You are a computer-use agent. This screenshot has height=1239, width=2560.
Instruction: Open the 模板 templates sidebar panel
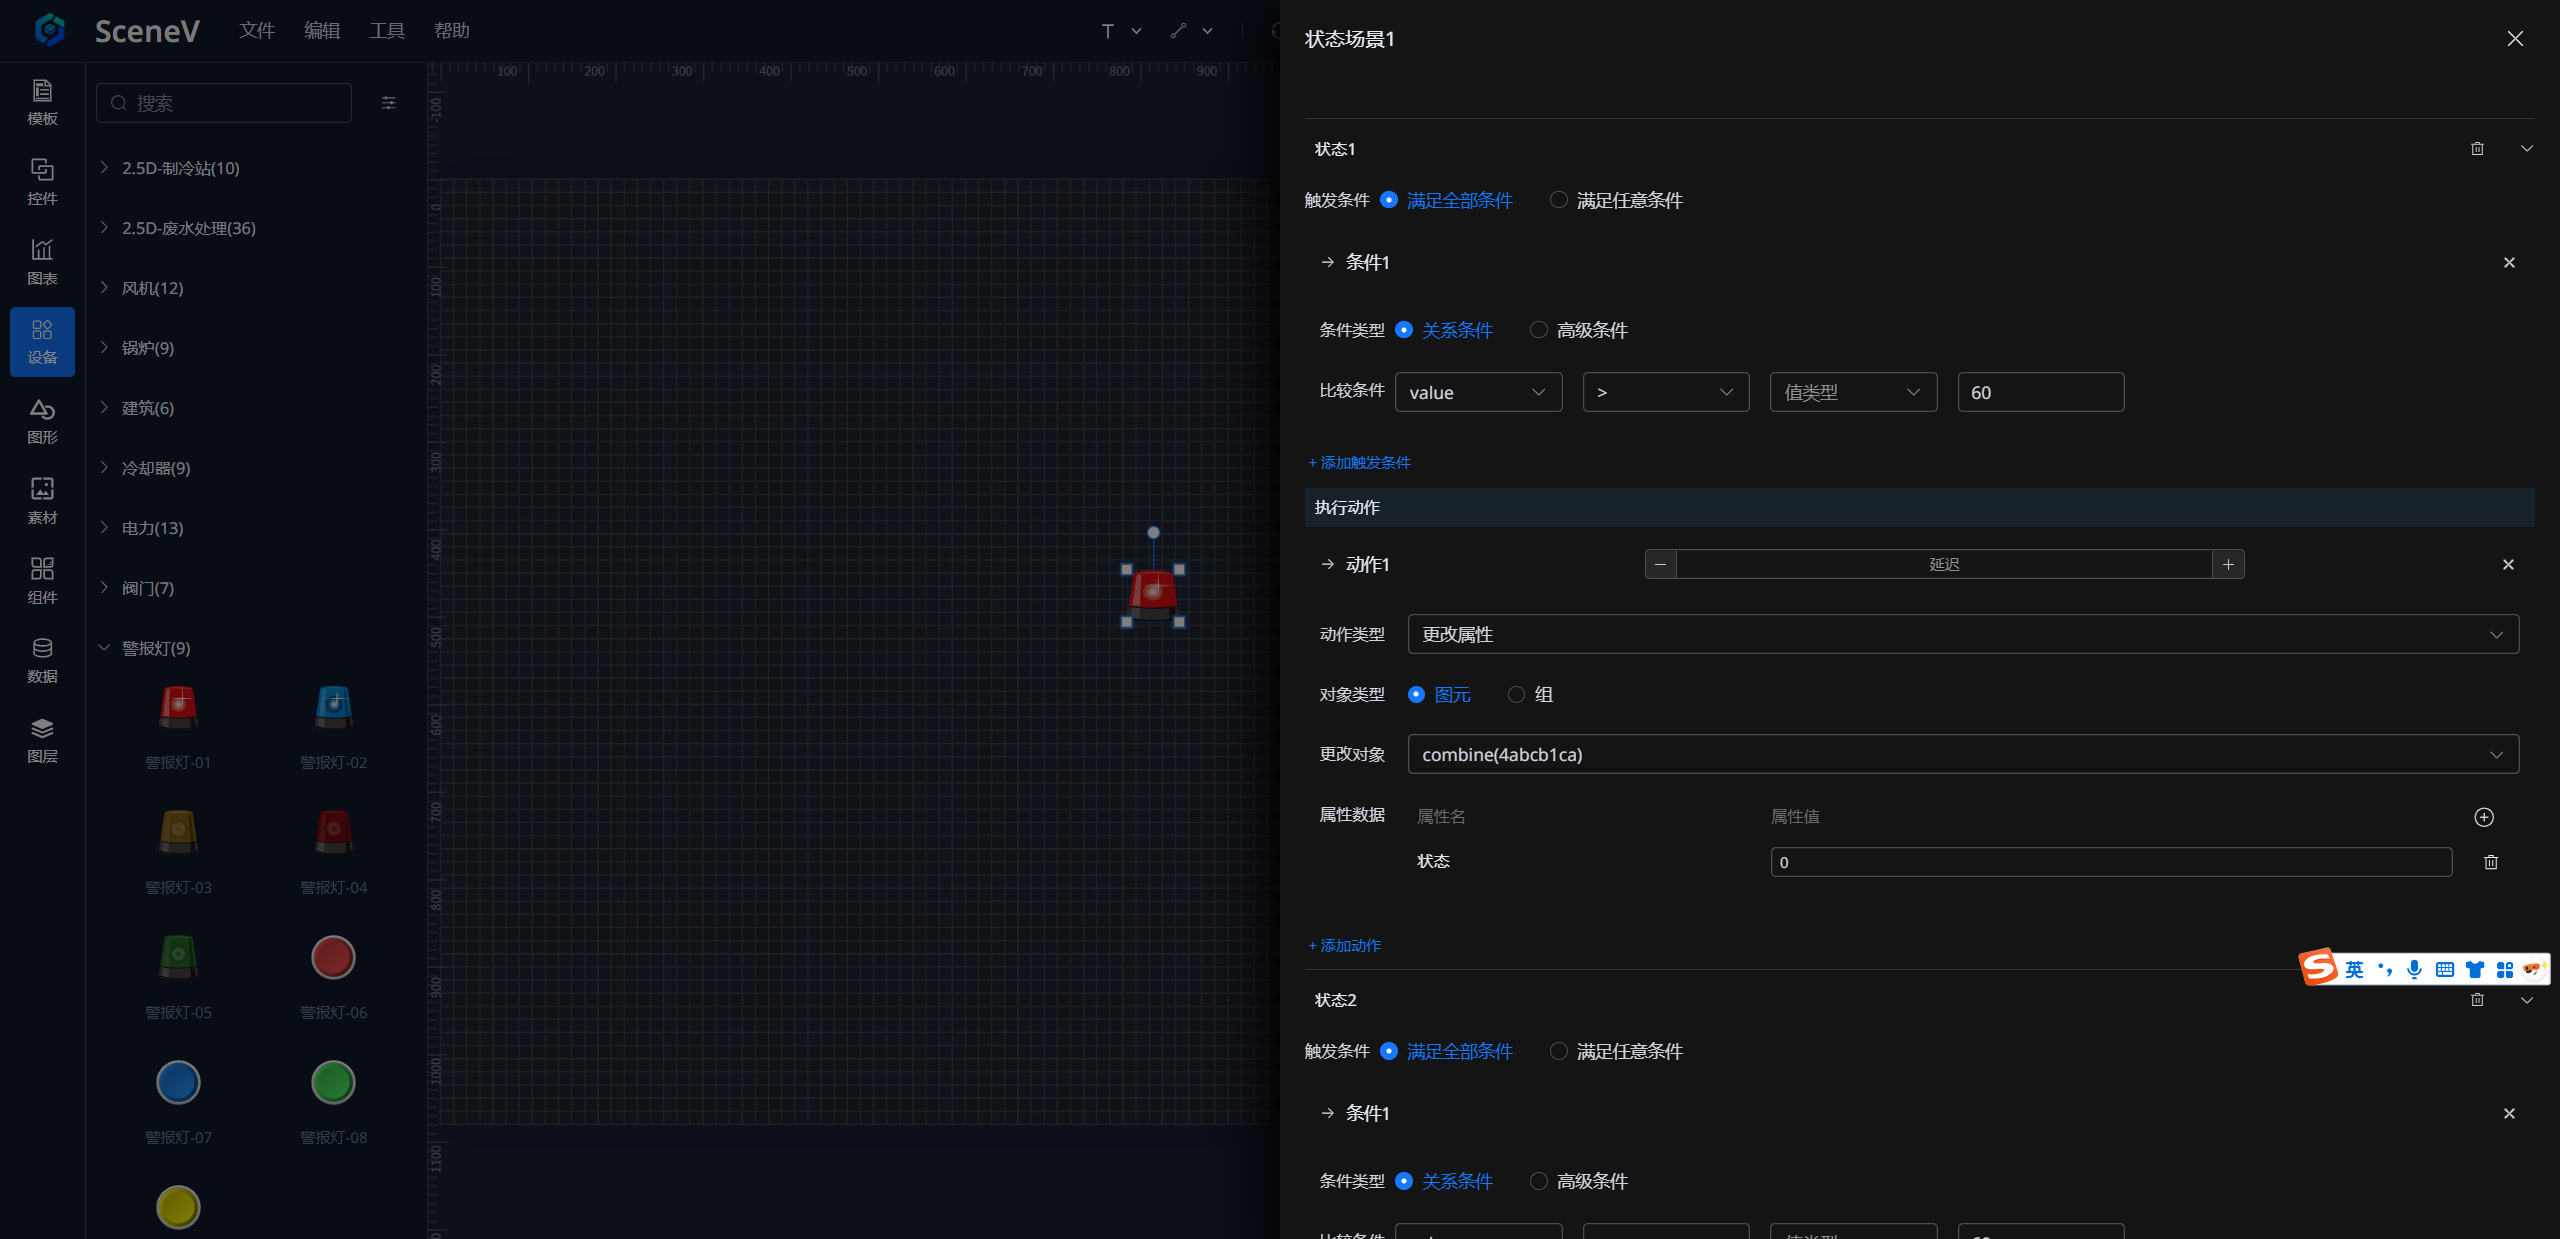pyautogui.click(x=42, y=102)
